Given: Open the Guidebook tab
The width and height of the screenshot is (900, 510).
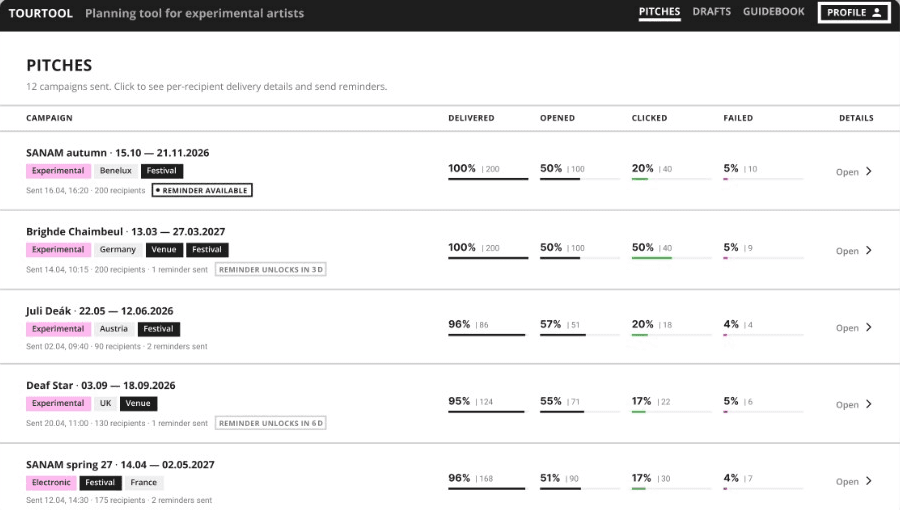Looking at the screenshot, I should (x=773, y=12).
